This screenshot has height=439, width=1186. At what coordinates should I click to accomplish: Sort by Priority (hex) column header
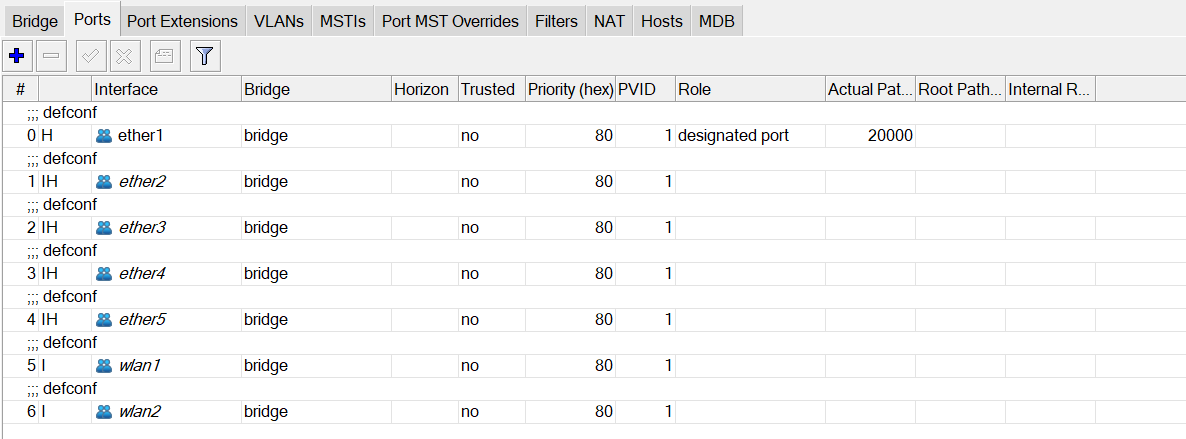click(569, 89)
